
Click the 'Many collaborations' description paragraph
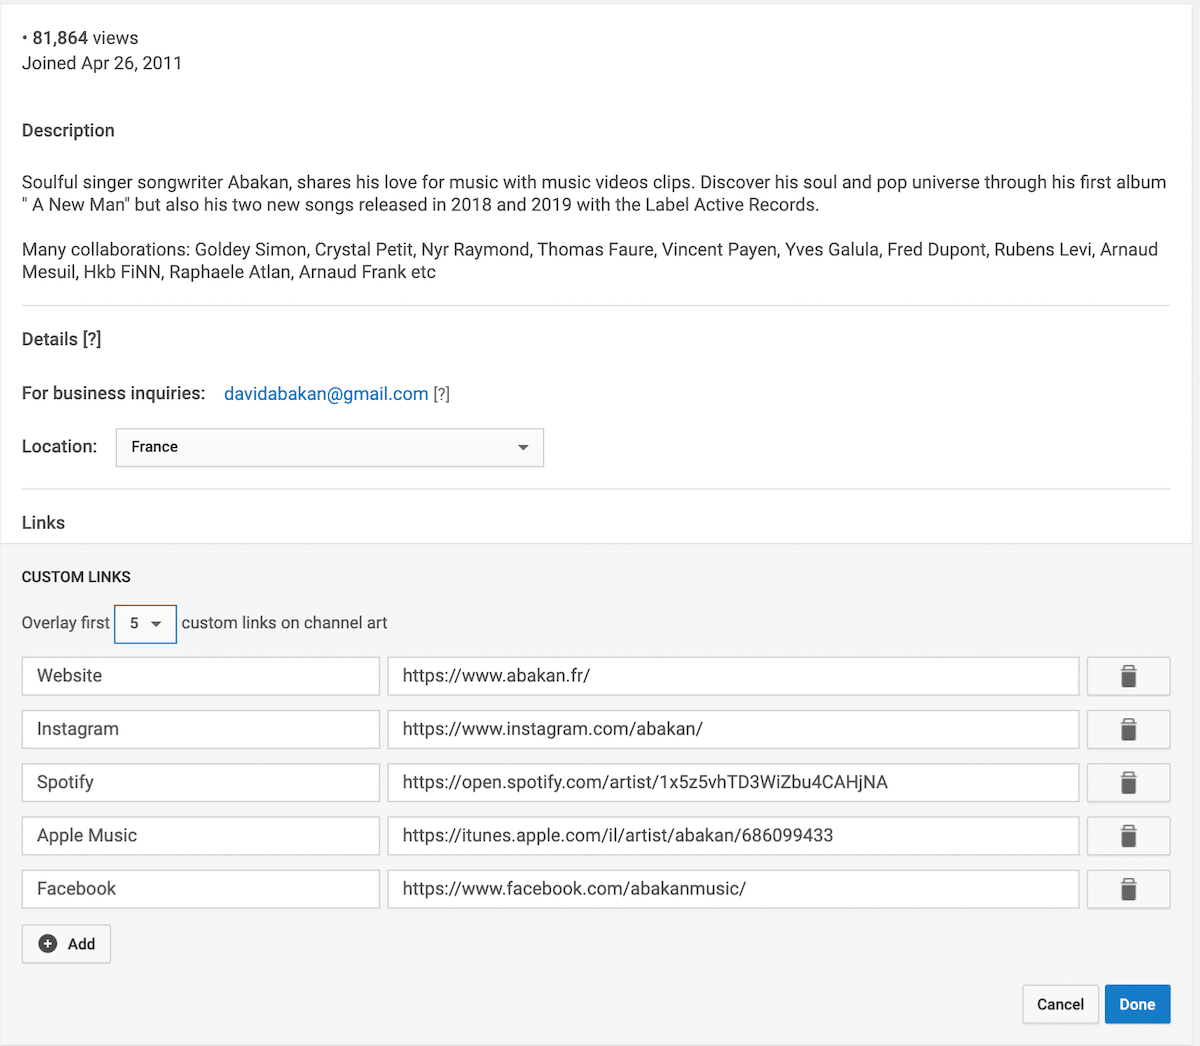pyautogui.click(x=590, y=260)
